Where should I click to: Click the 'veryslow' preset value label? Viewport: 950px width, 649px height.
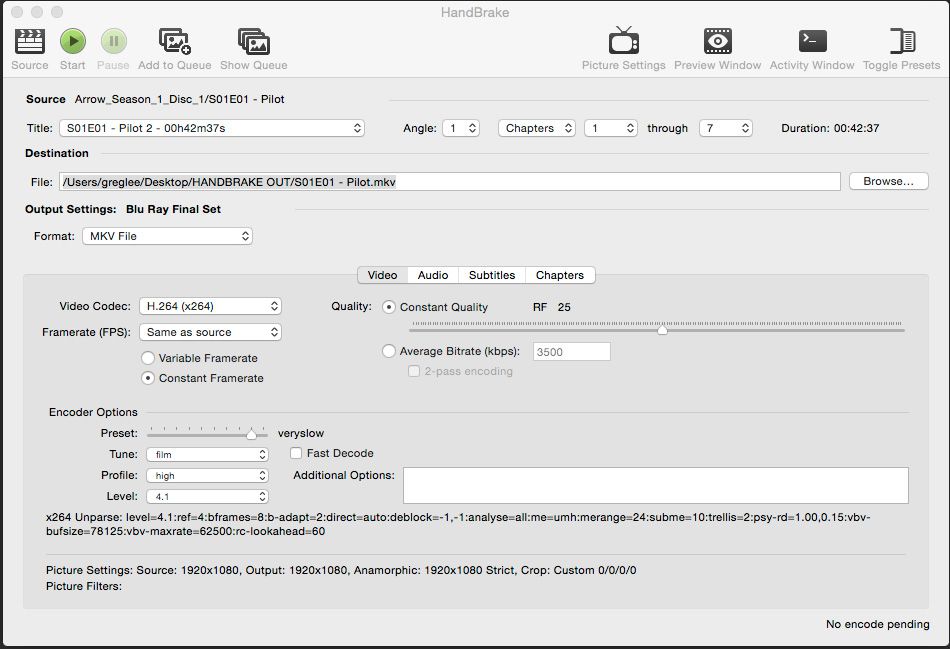coord(301,433)
